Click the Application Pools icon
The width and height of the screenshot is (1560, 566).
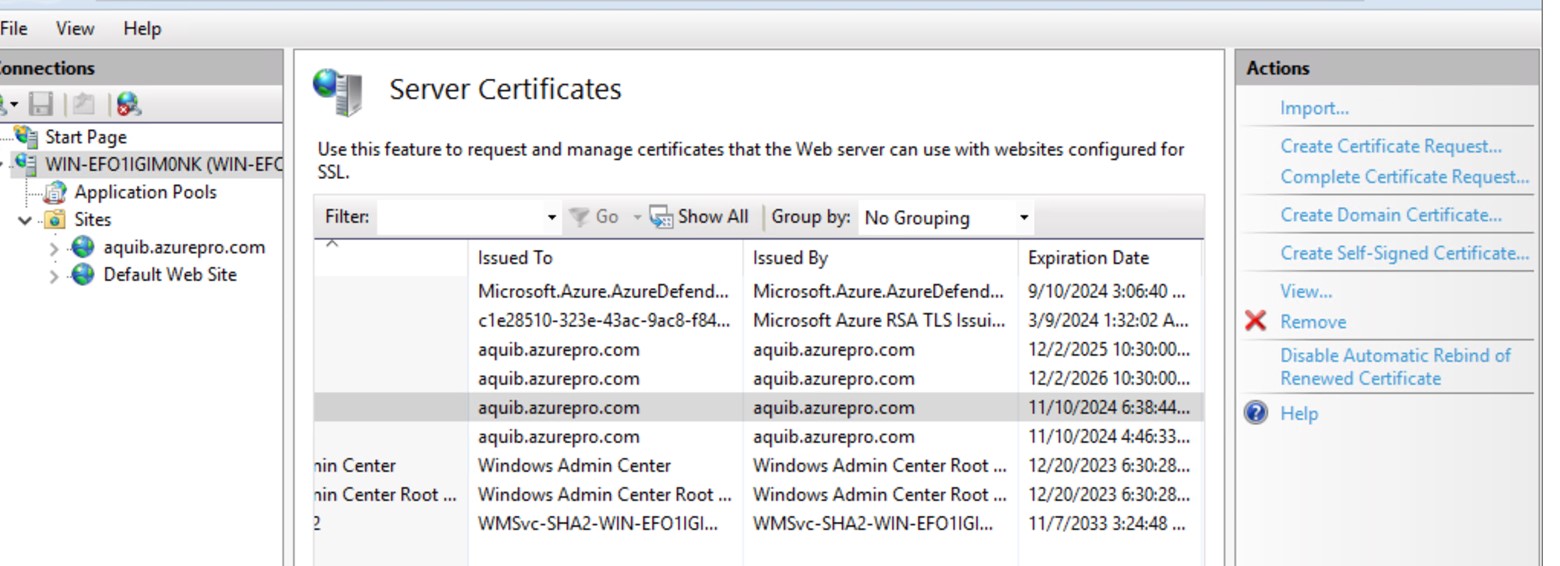pyautogui.click(x=56, y=192)
